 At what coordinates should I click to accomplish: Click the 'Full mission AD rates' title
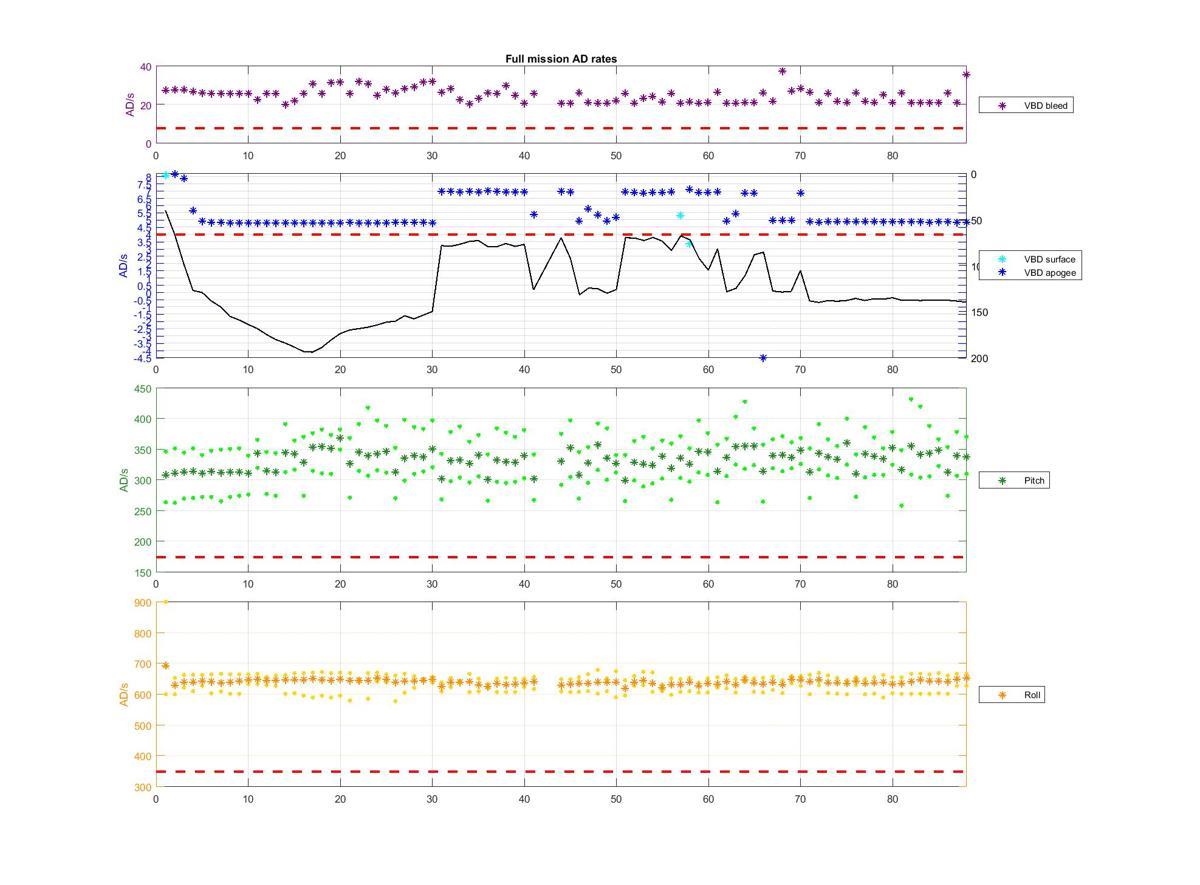tap(560, 59)
